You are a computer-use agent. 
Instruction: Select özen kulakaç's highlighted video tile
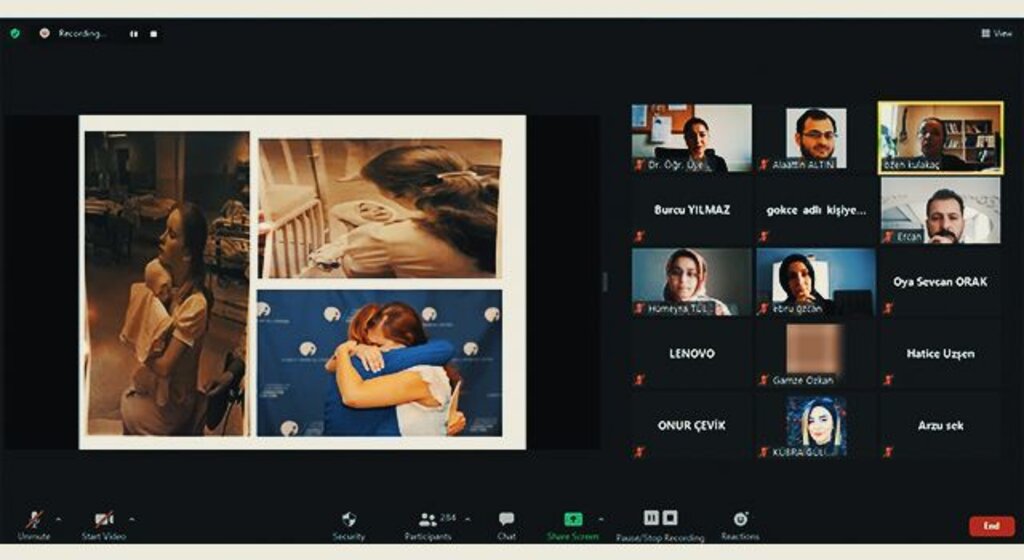tap(940, 137)
